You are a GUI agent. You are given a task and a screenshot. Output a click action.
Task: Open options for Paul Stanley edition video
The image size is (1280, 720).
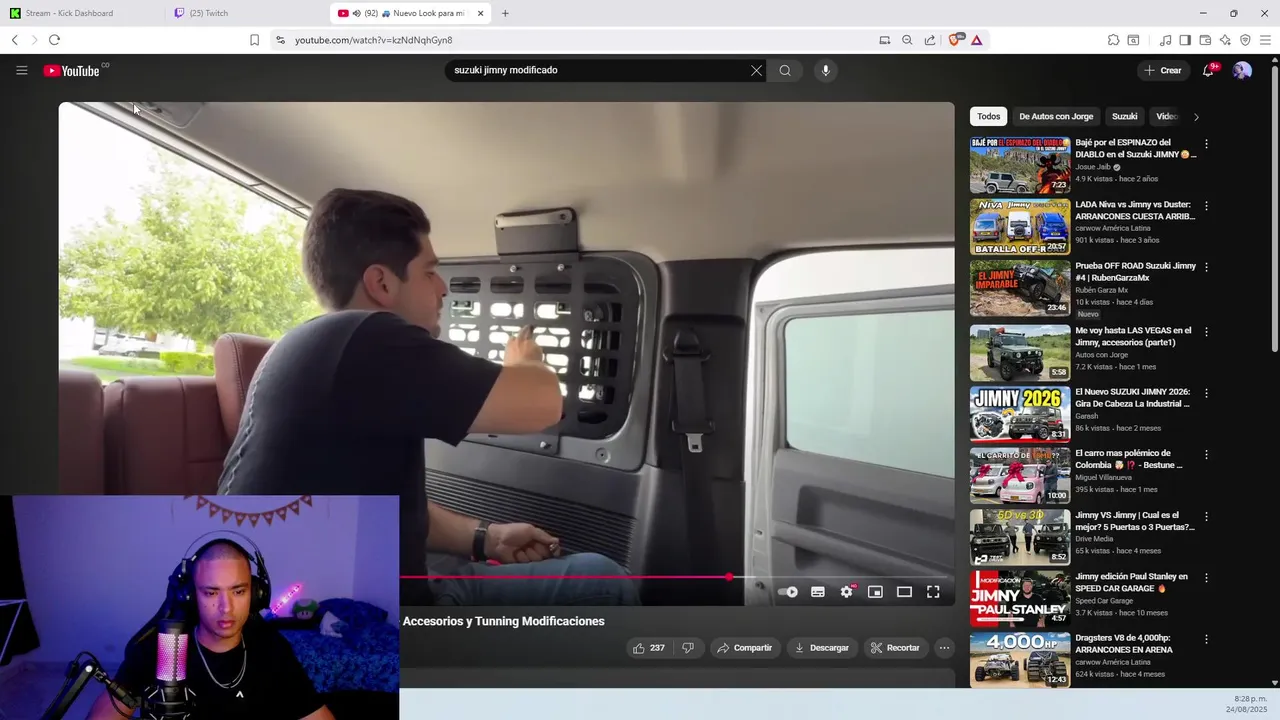tap(1206, 578)
